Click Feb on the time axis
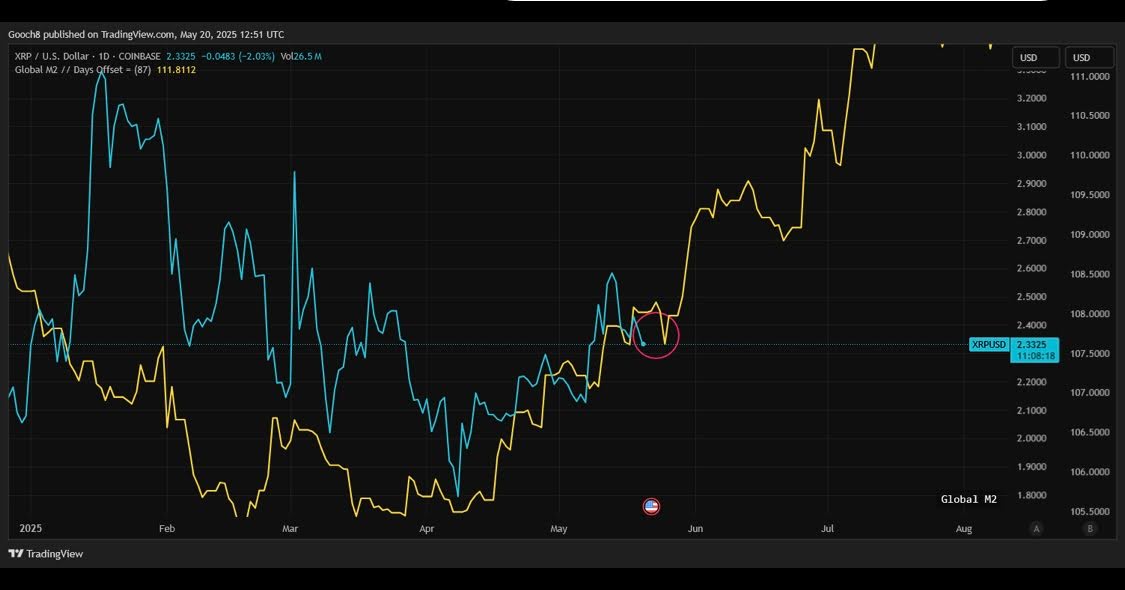This screenshot has height=590, width=1125. [166, 528]
